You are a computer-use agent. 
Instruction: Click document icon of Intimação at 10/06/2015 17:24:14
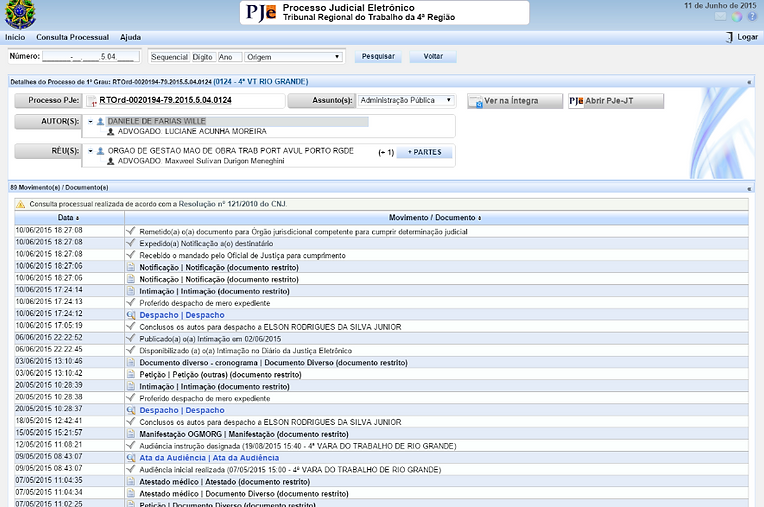pyautogui.click(x=131, y=291)
